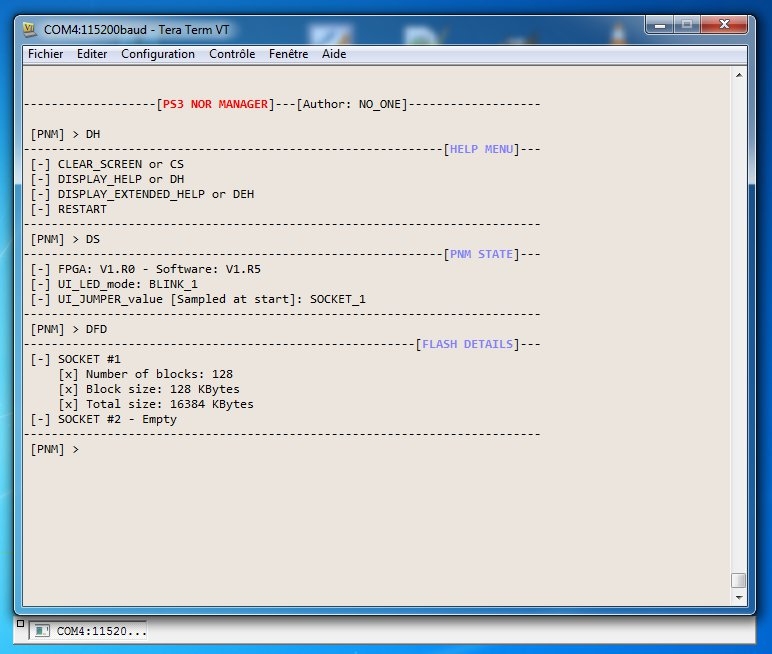Open the Editer menu

click(92, 54)
